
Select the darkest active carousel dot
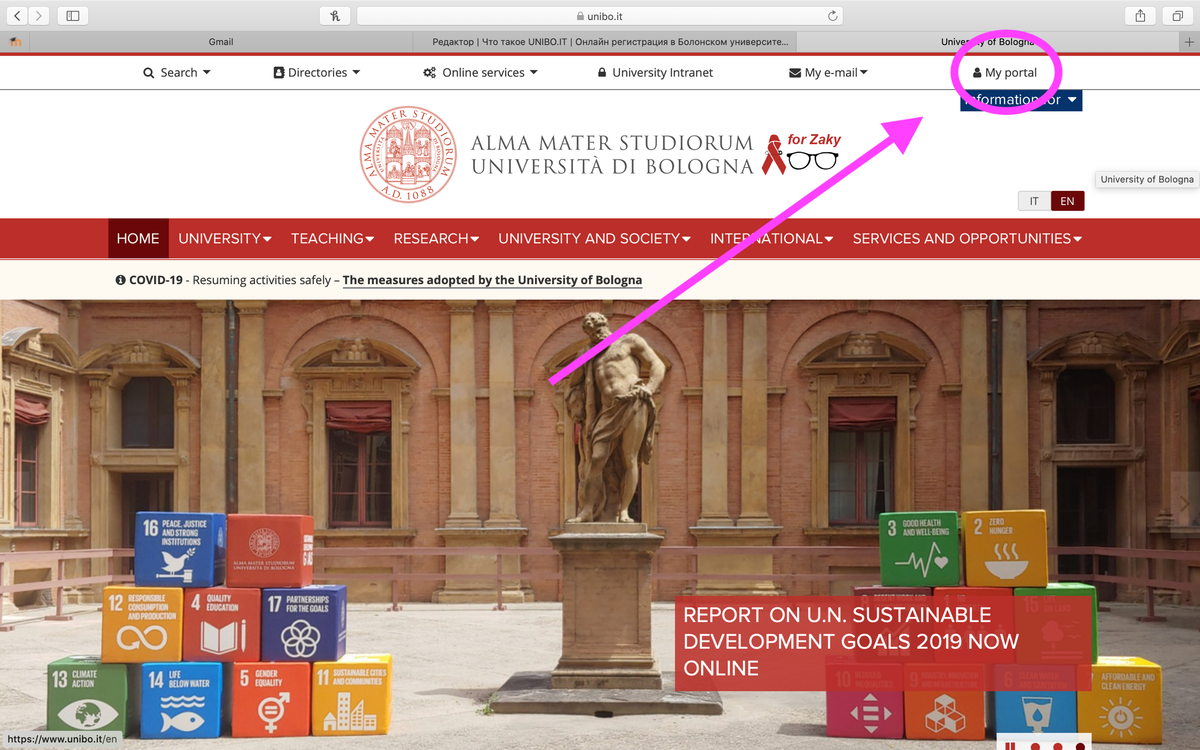click(x=1080, y=746)
